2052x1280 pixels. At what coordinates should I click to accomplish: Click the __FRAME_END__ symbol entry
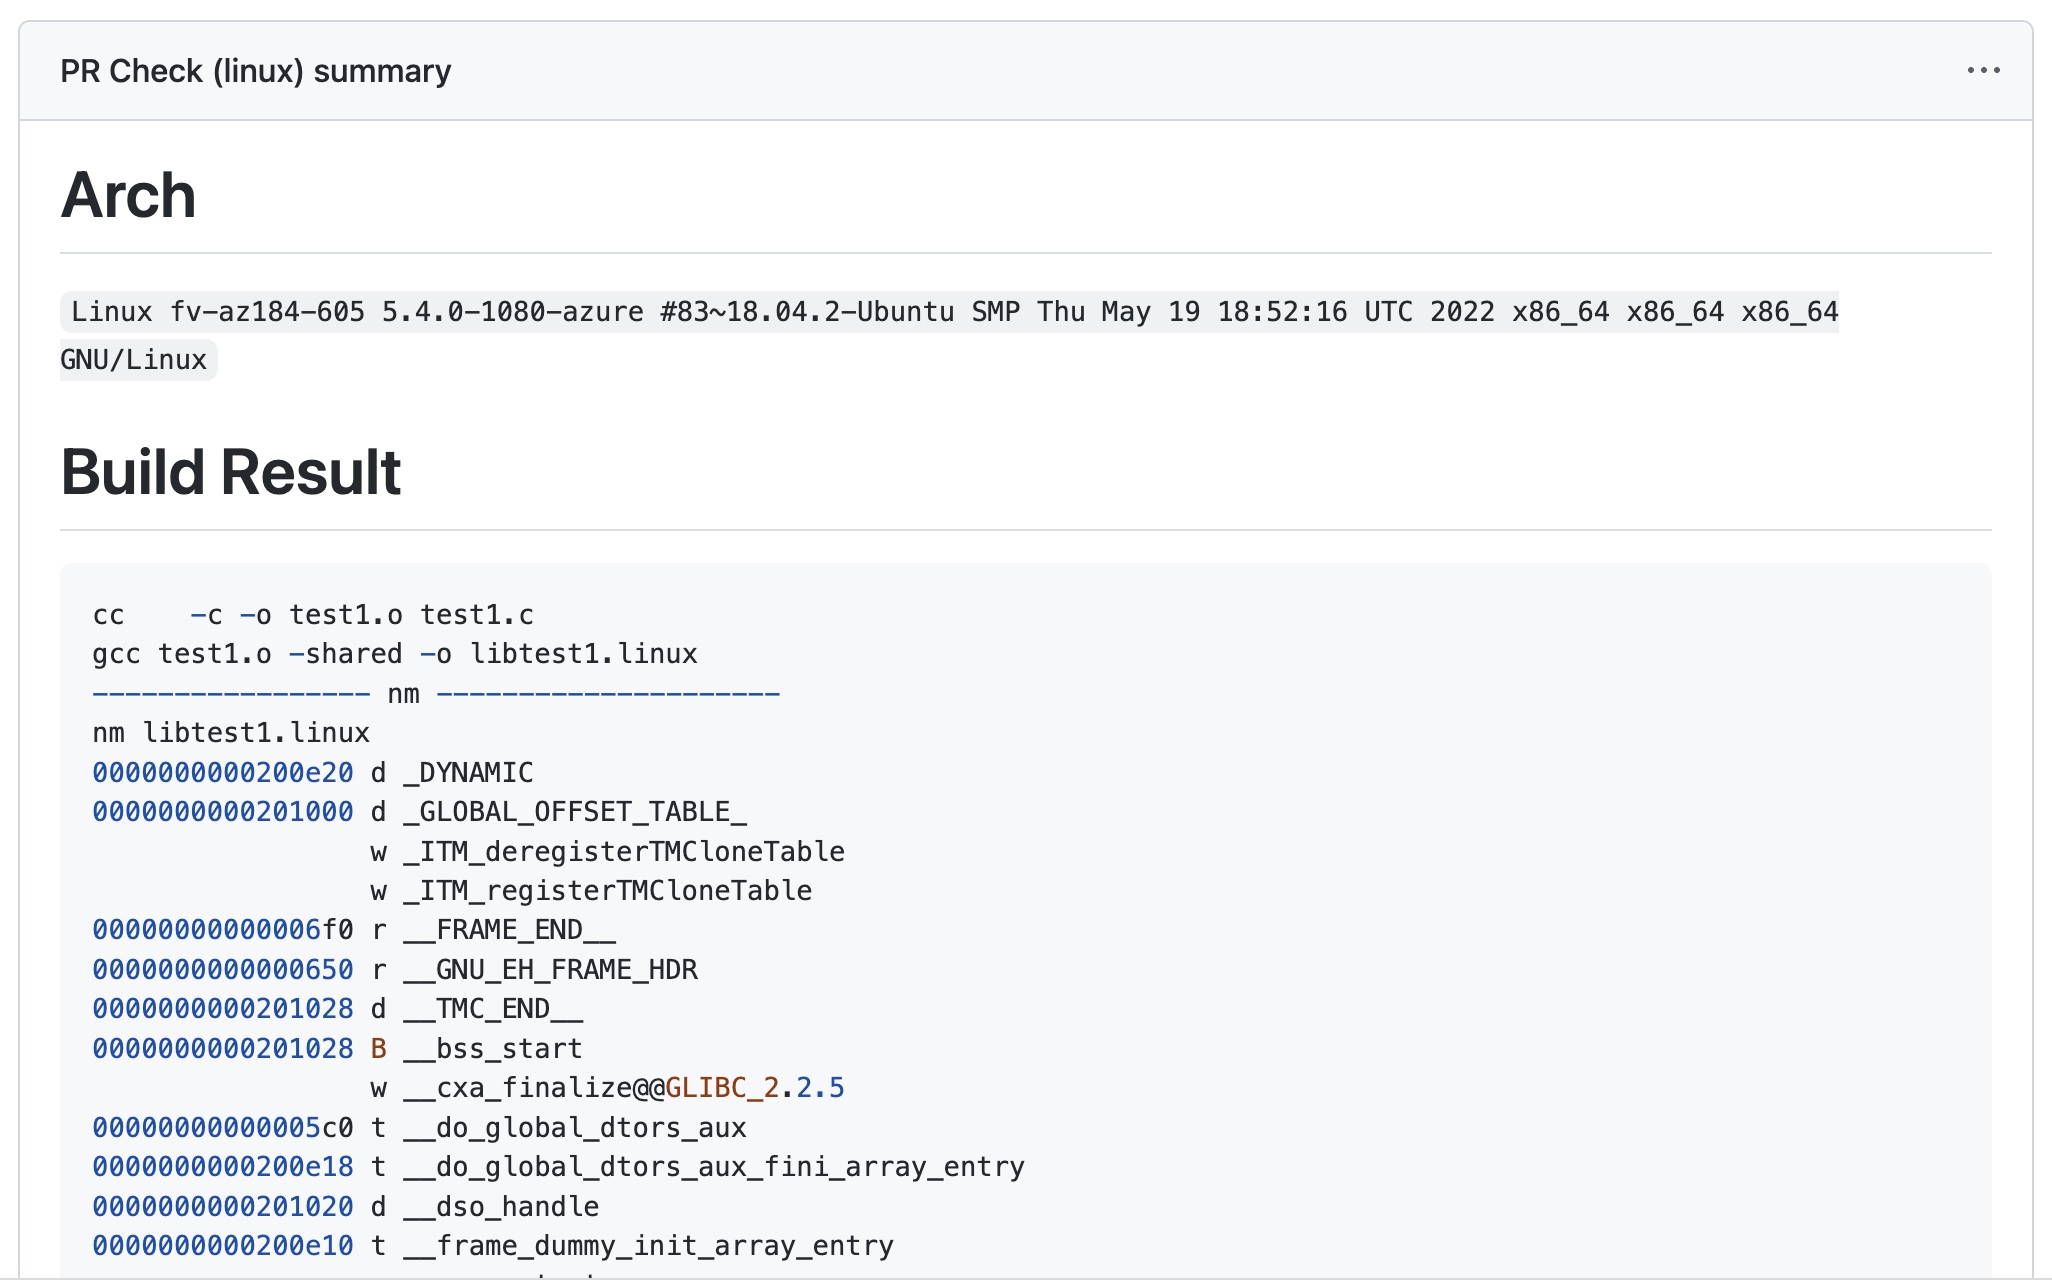click(x=509, y=930)
